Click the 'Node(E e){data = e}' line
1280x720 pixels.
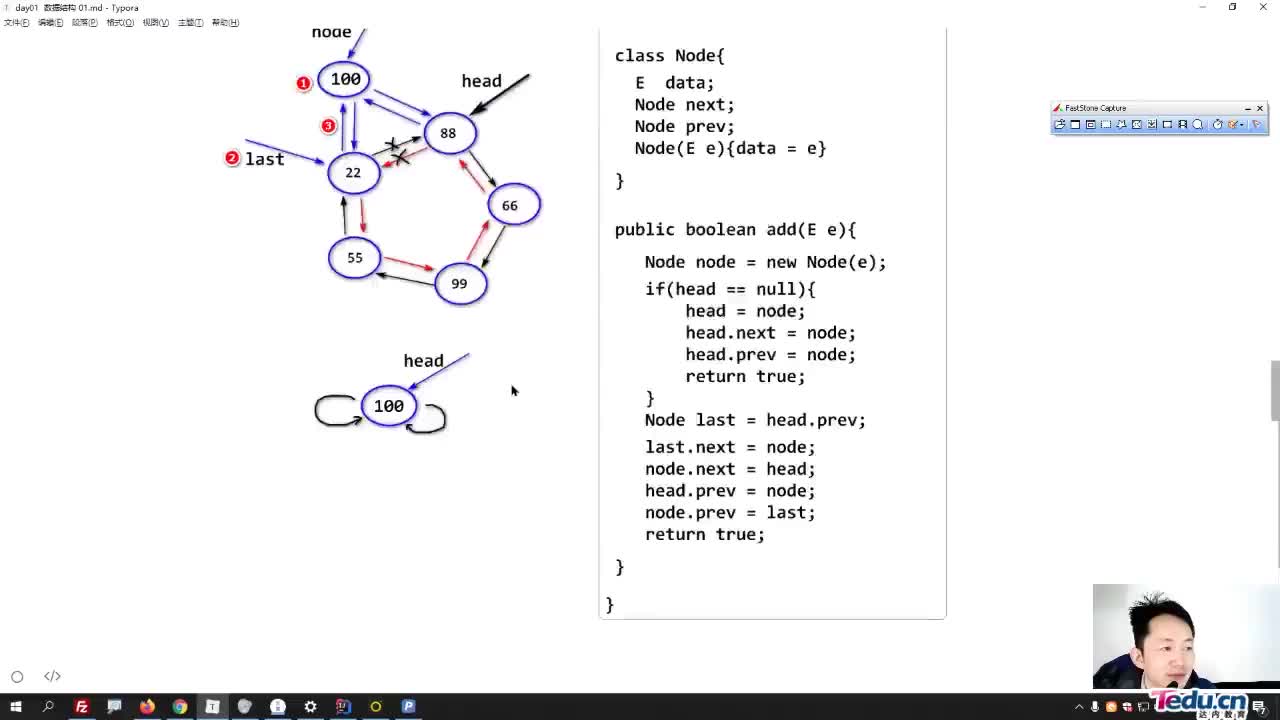pyautogui.click(x=730, y=148)
